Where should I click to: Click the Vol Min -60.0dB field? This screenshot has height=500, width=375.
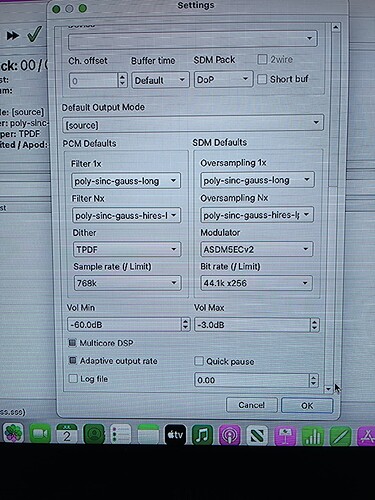click(124, 324)
